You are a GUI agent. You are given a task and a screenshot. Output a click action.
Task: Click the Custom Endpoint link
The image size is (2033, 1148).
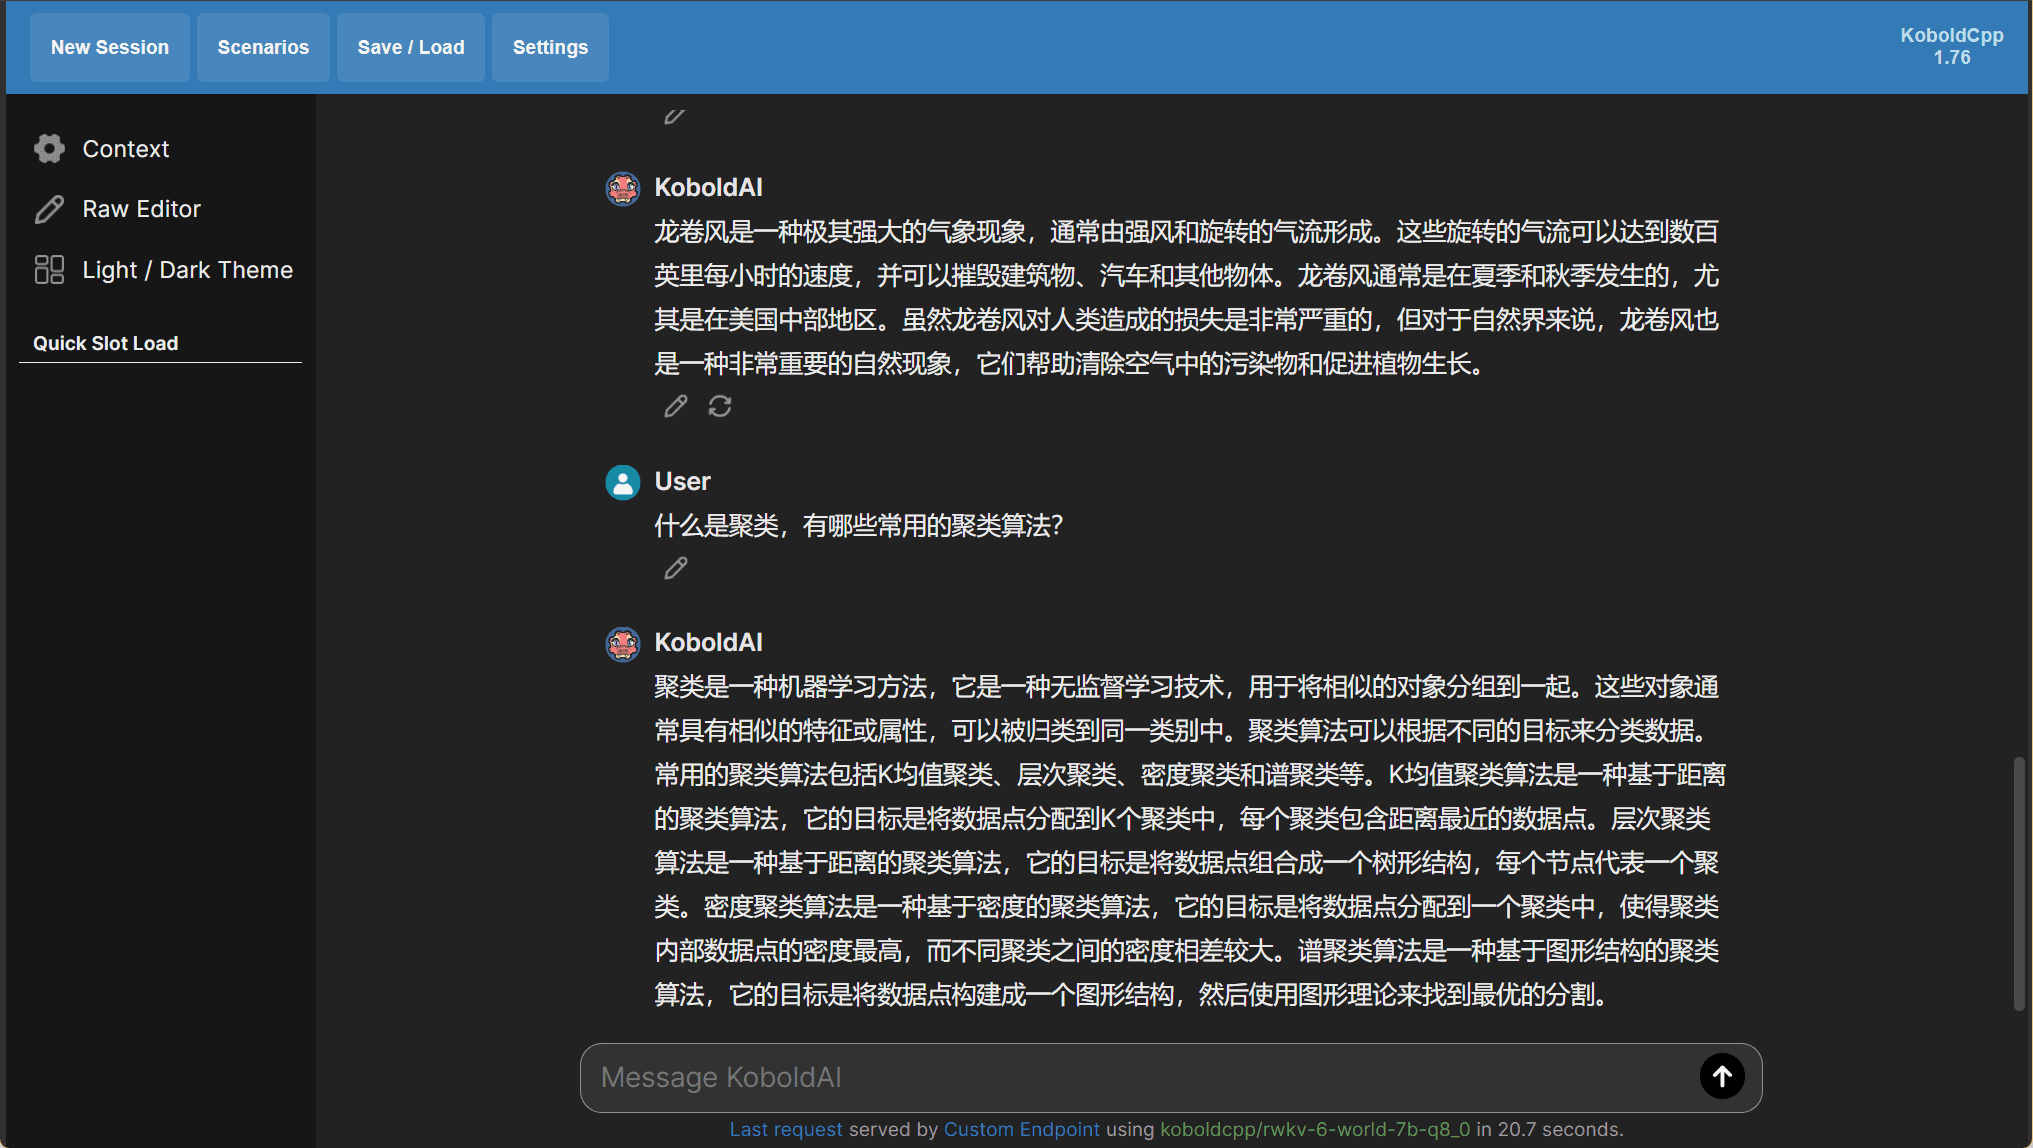point(1021,1129)
